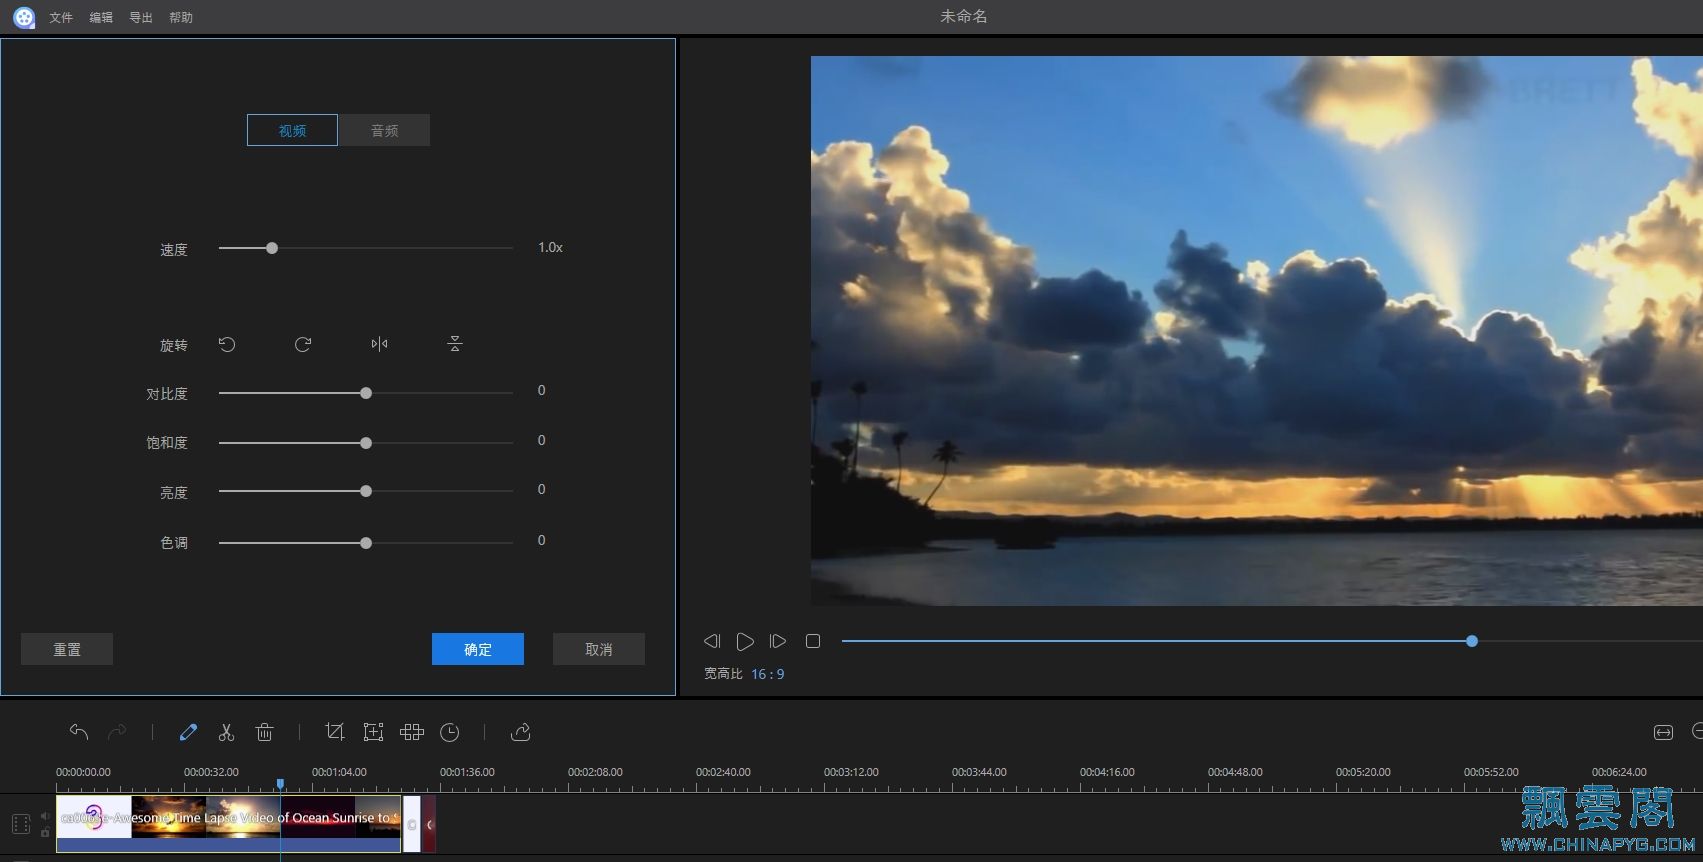The height and width of the screenshot is (862, 1703).
Task: Rotate video clockwise
Action: (303, 344)
